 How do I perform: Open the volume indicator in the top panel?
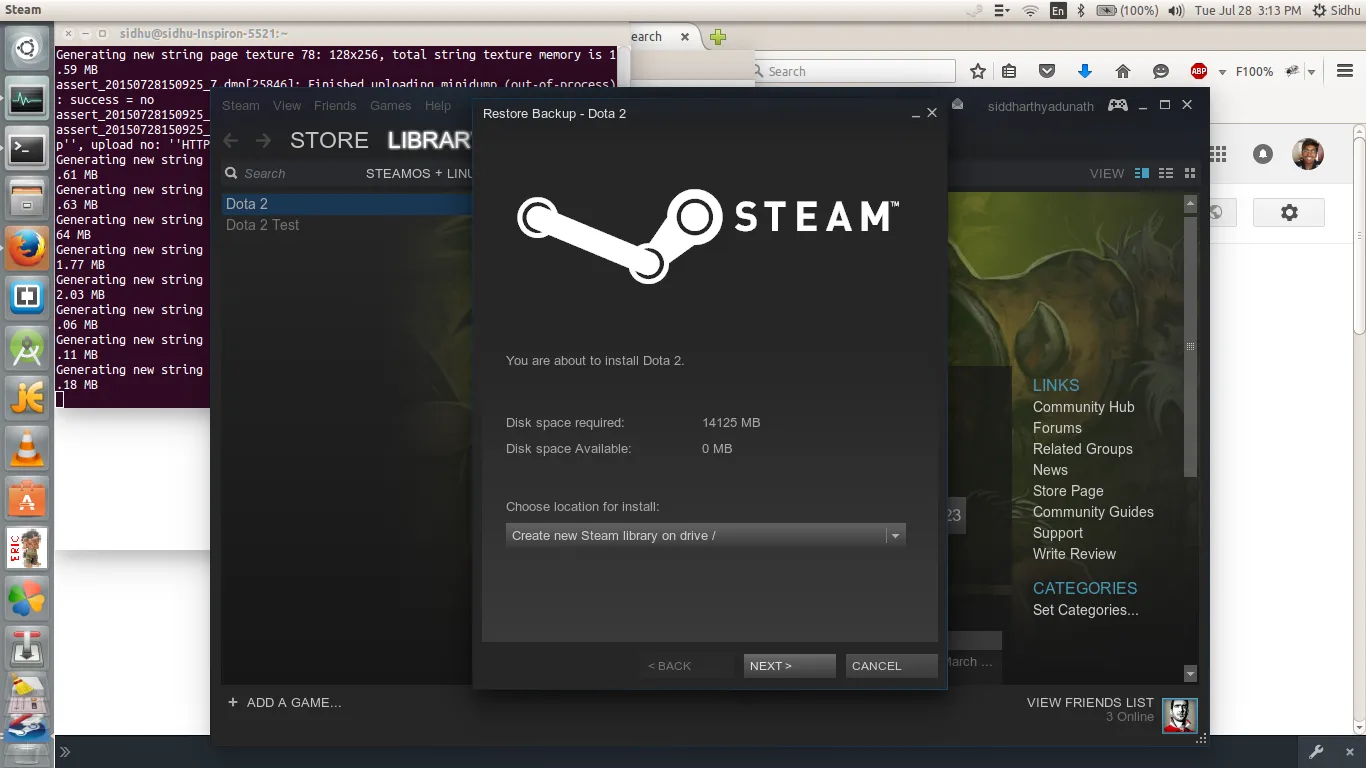[x=1175, y=10]
